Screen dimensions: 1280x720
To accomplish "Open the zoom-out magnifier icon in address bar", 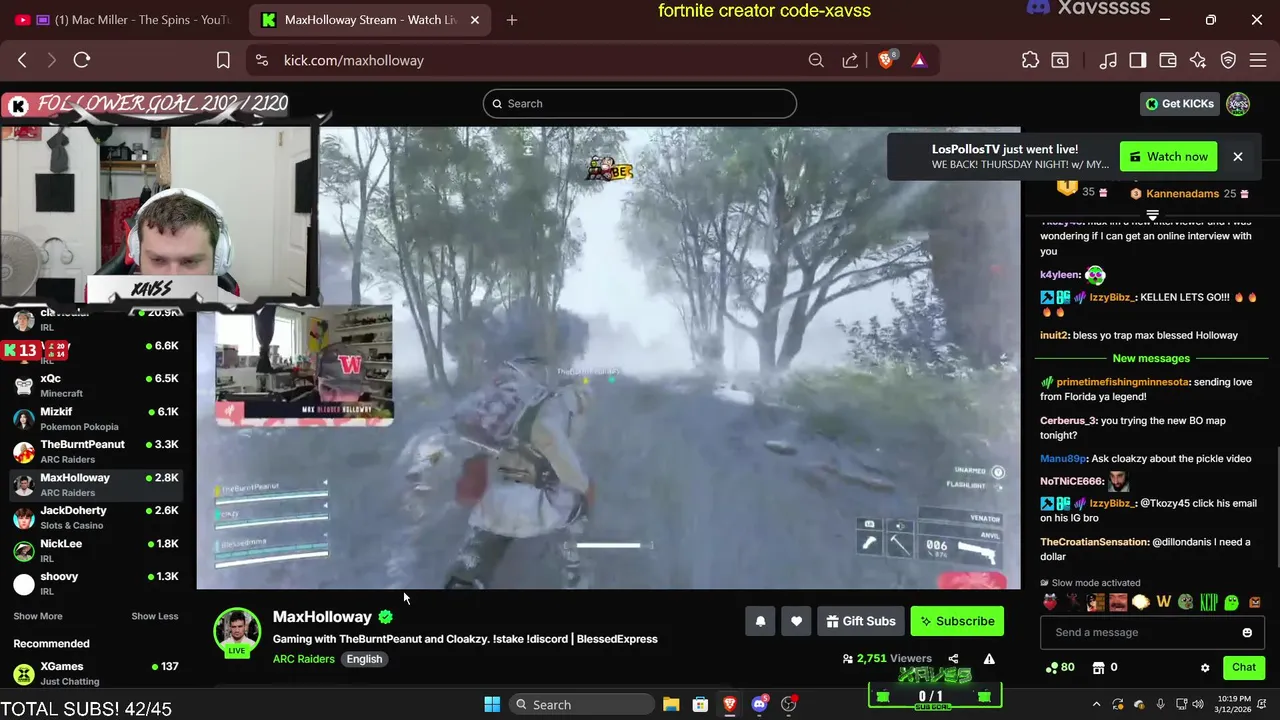I will point(816,60).
